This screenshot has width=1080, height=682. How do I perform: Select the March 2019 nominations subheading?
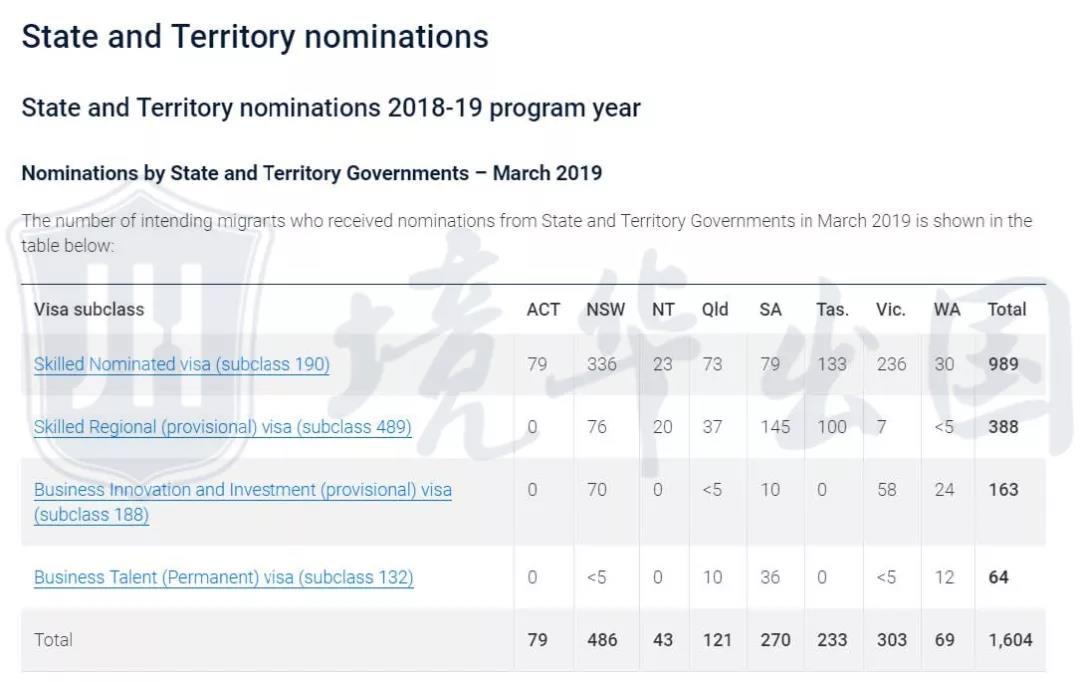click(311, 173)
